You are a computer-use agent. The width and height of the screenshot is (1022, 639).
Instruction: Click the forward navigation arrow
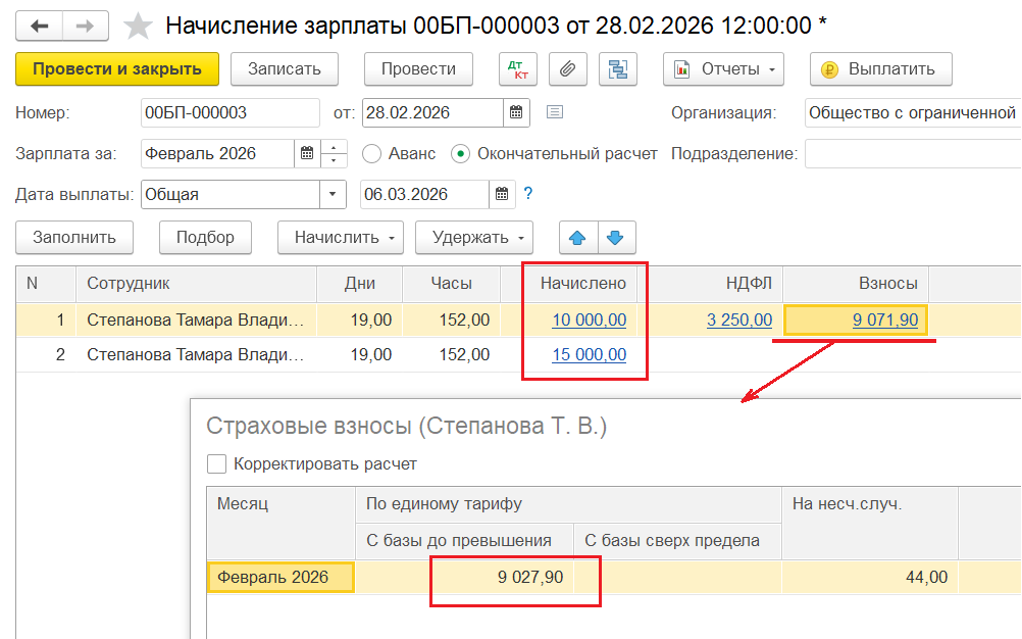[x=87, y=25]
